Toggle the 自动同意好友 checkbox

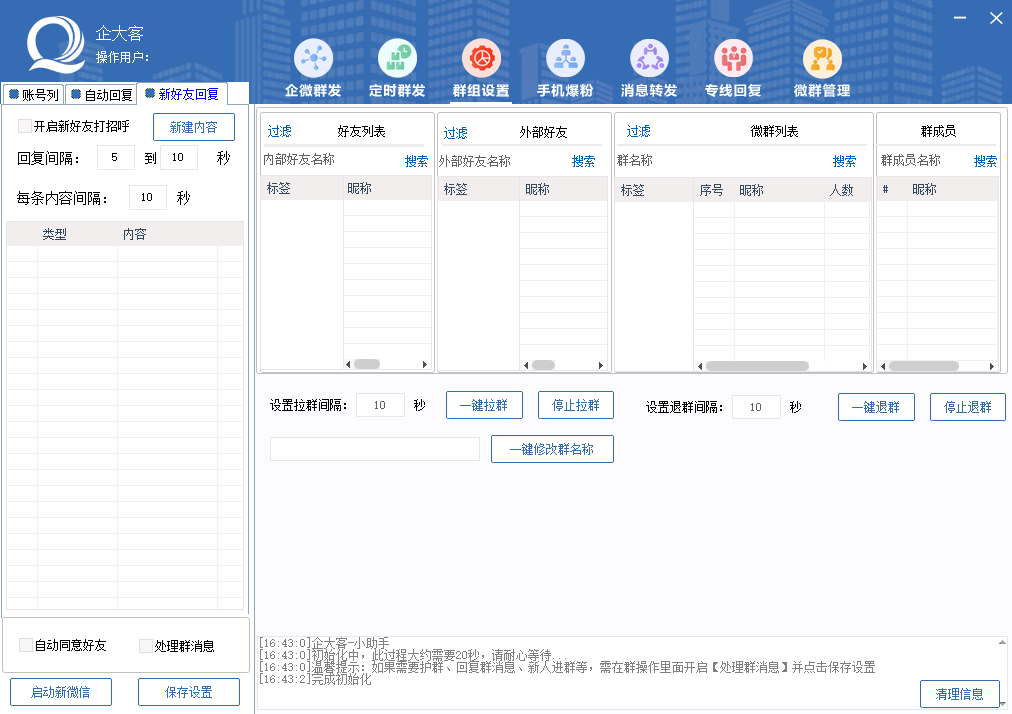[x=26, y=646]
